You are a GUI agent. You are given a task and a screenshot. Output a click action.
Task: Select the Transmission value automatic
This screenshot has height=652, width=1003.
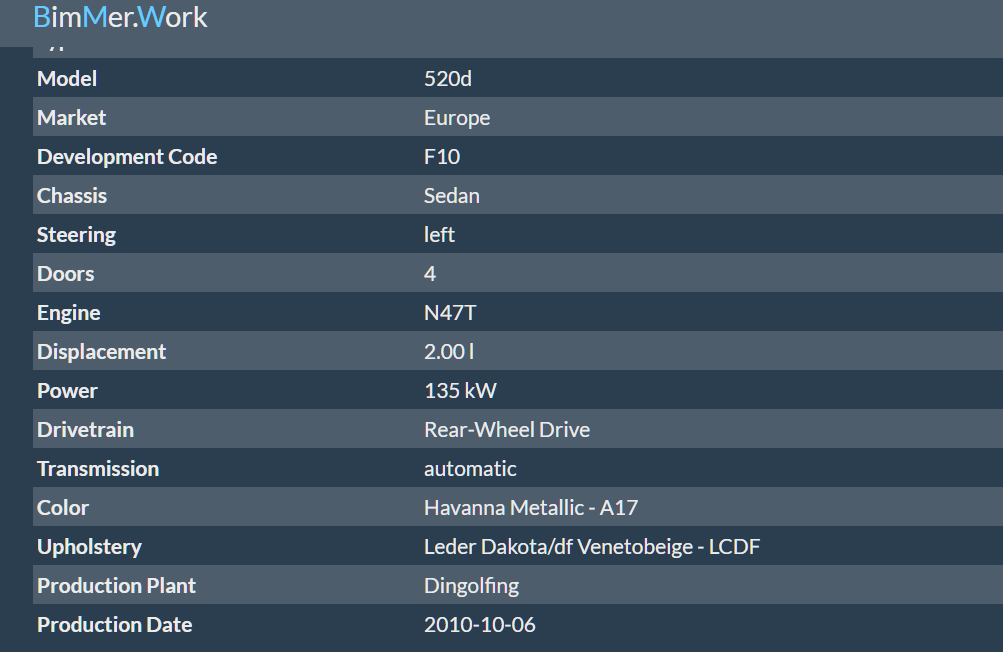pyautogui.click(x=470, y=469)
